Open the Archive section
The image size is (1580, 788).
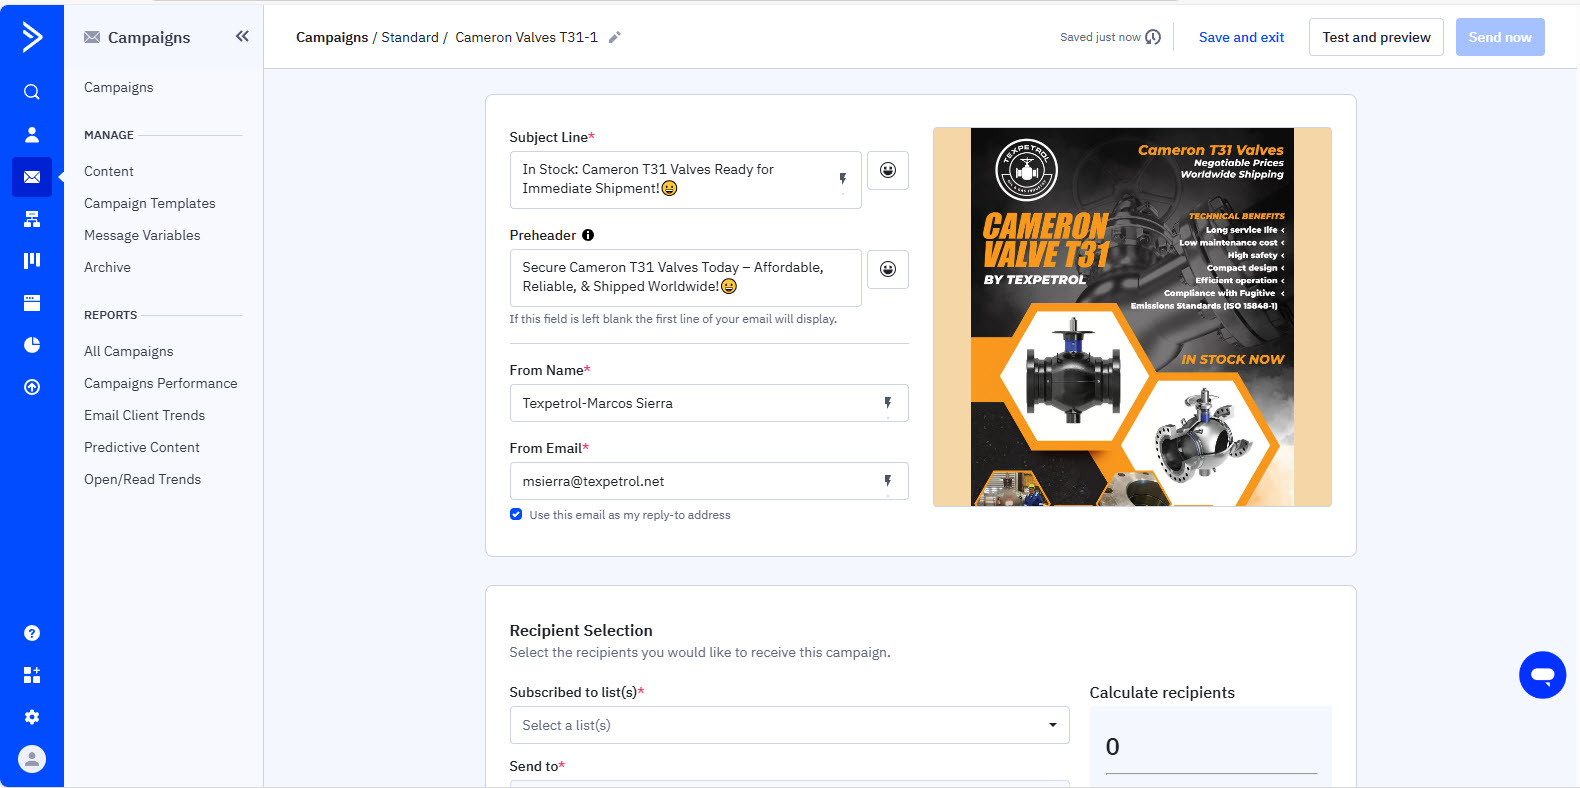pos(107,267)
